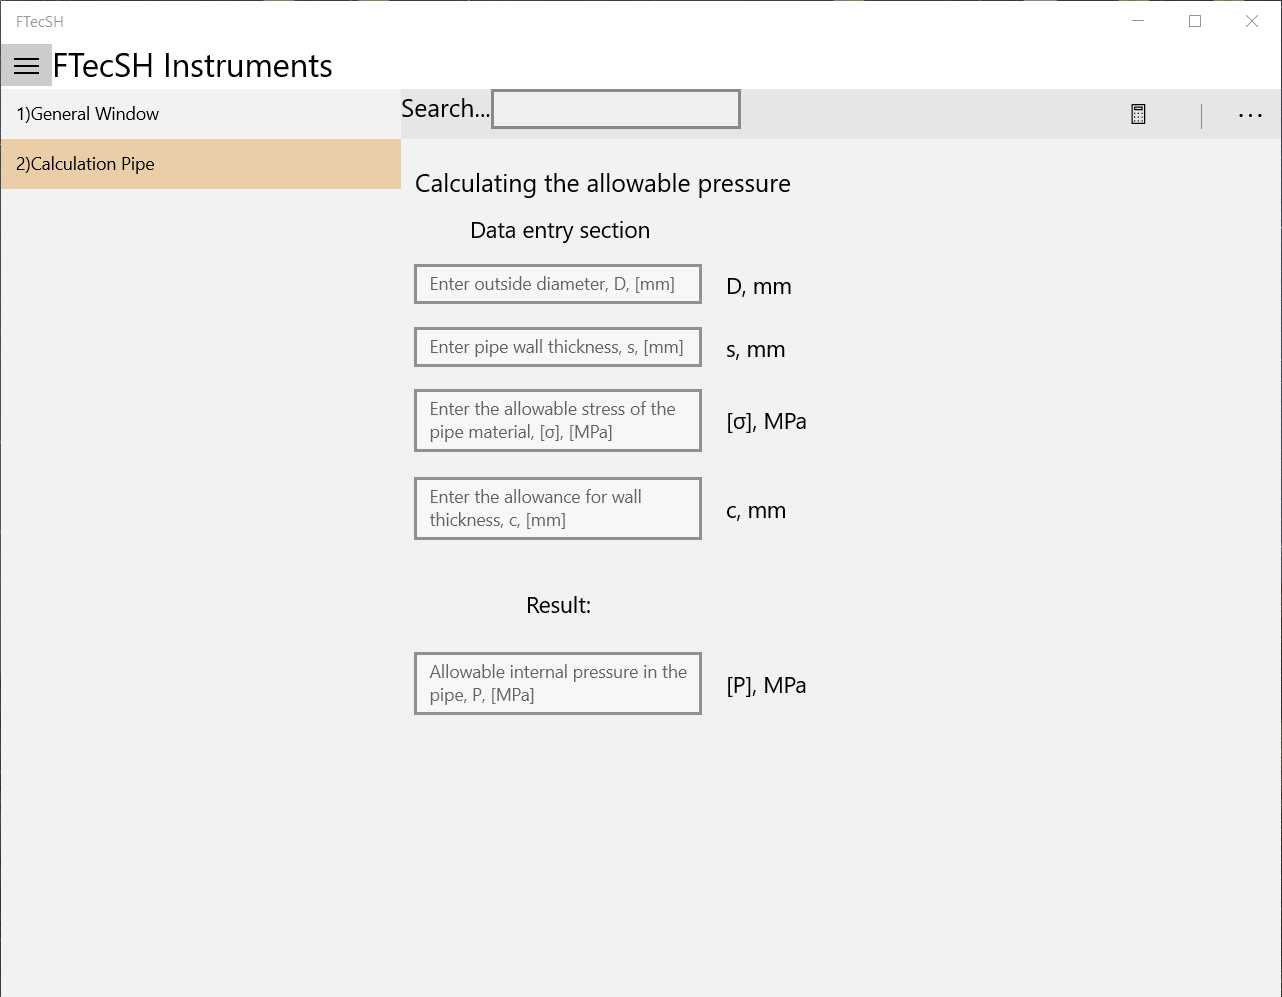
Task: Open the hamburger navigation menu
Action: 27,66
